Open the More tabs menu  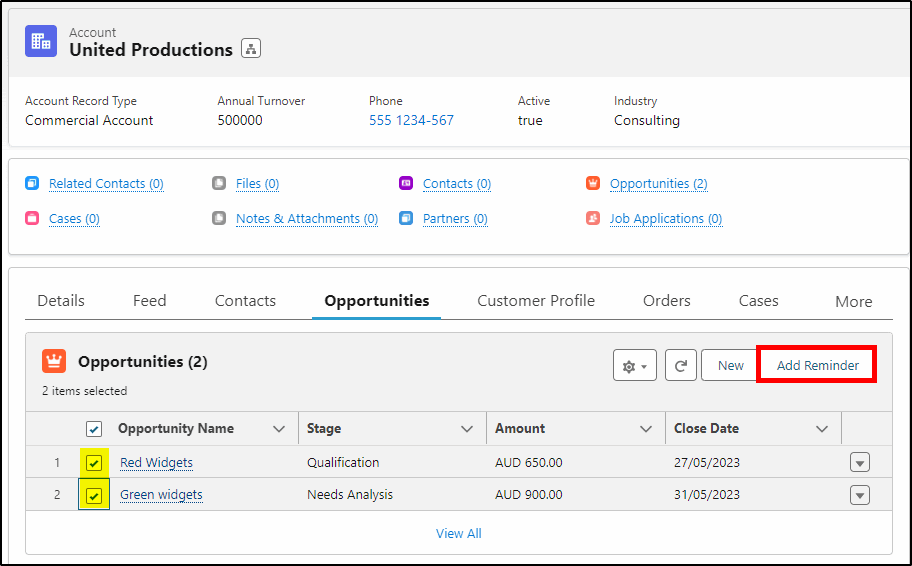click(853, 301)
